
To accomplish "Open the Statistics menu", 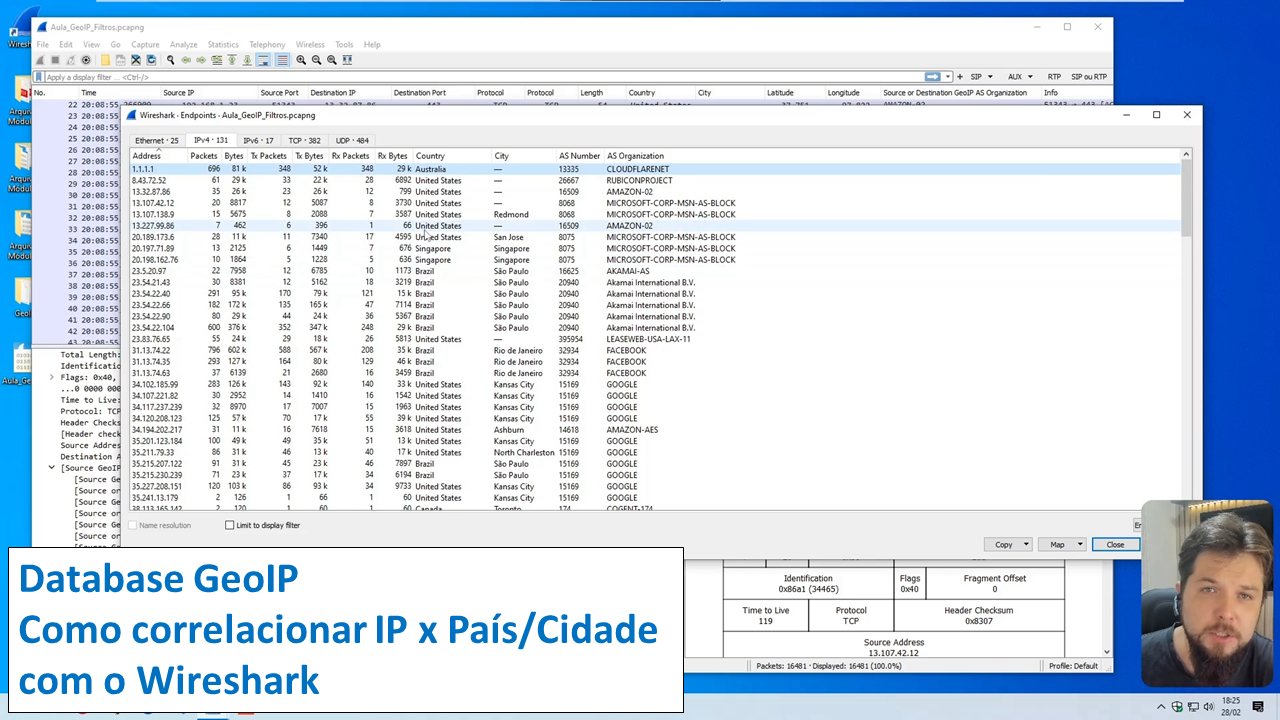I will (x=223, y=45).
